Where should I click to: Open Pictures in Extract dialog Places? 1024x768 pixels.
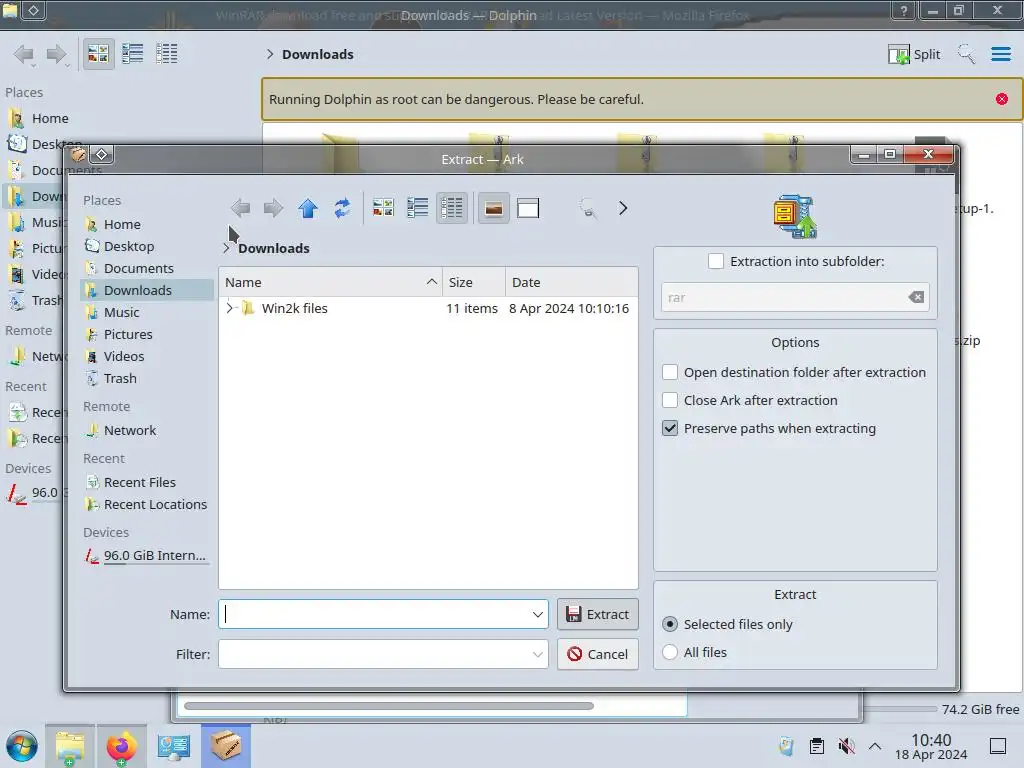(x=148, y=334)
